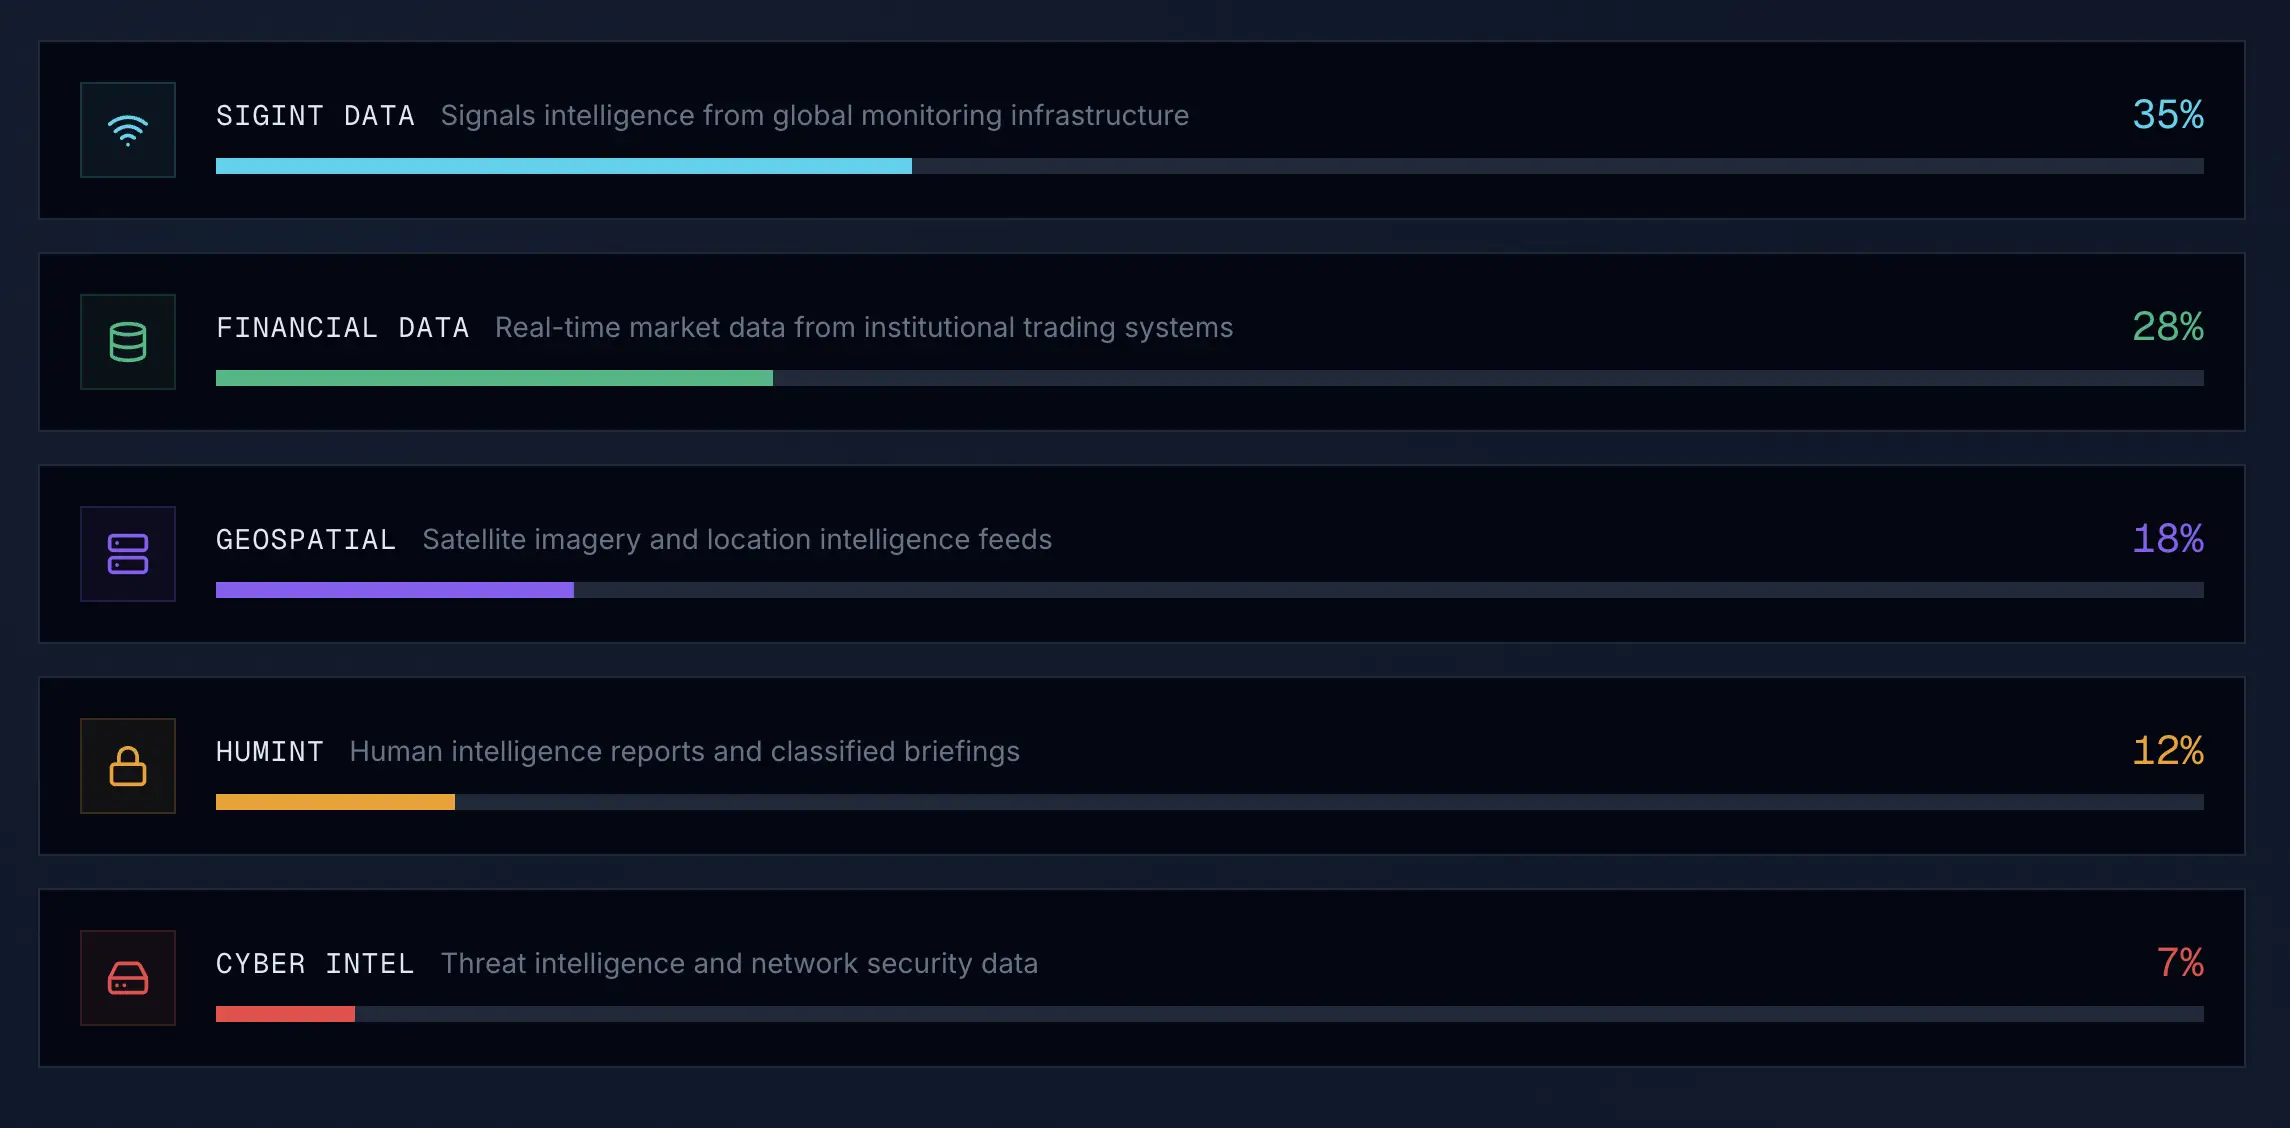Select the SIGINT DATA heading
Image resolution: width=2290 pixels, height=1128 pixels.
(315, 116)
